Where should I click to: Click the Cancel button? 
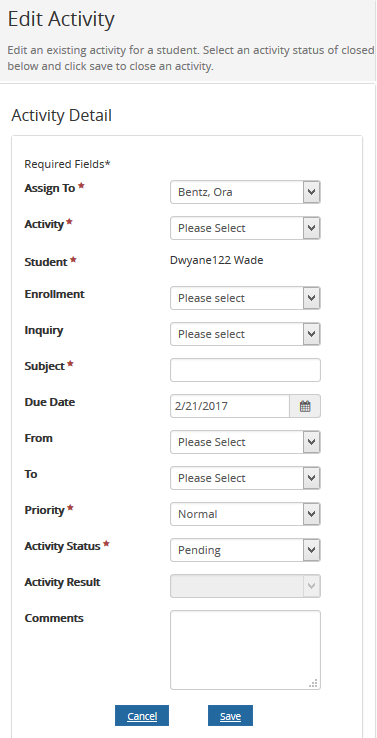[x=142, y=716]
